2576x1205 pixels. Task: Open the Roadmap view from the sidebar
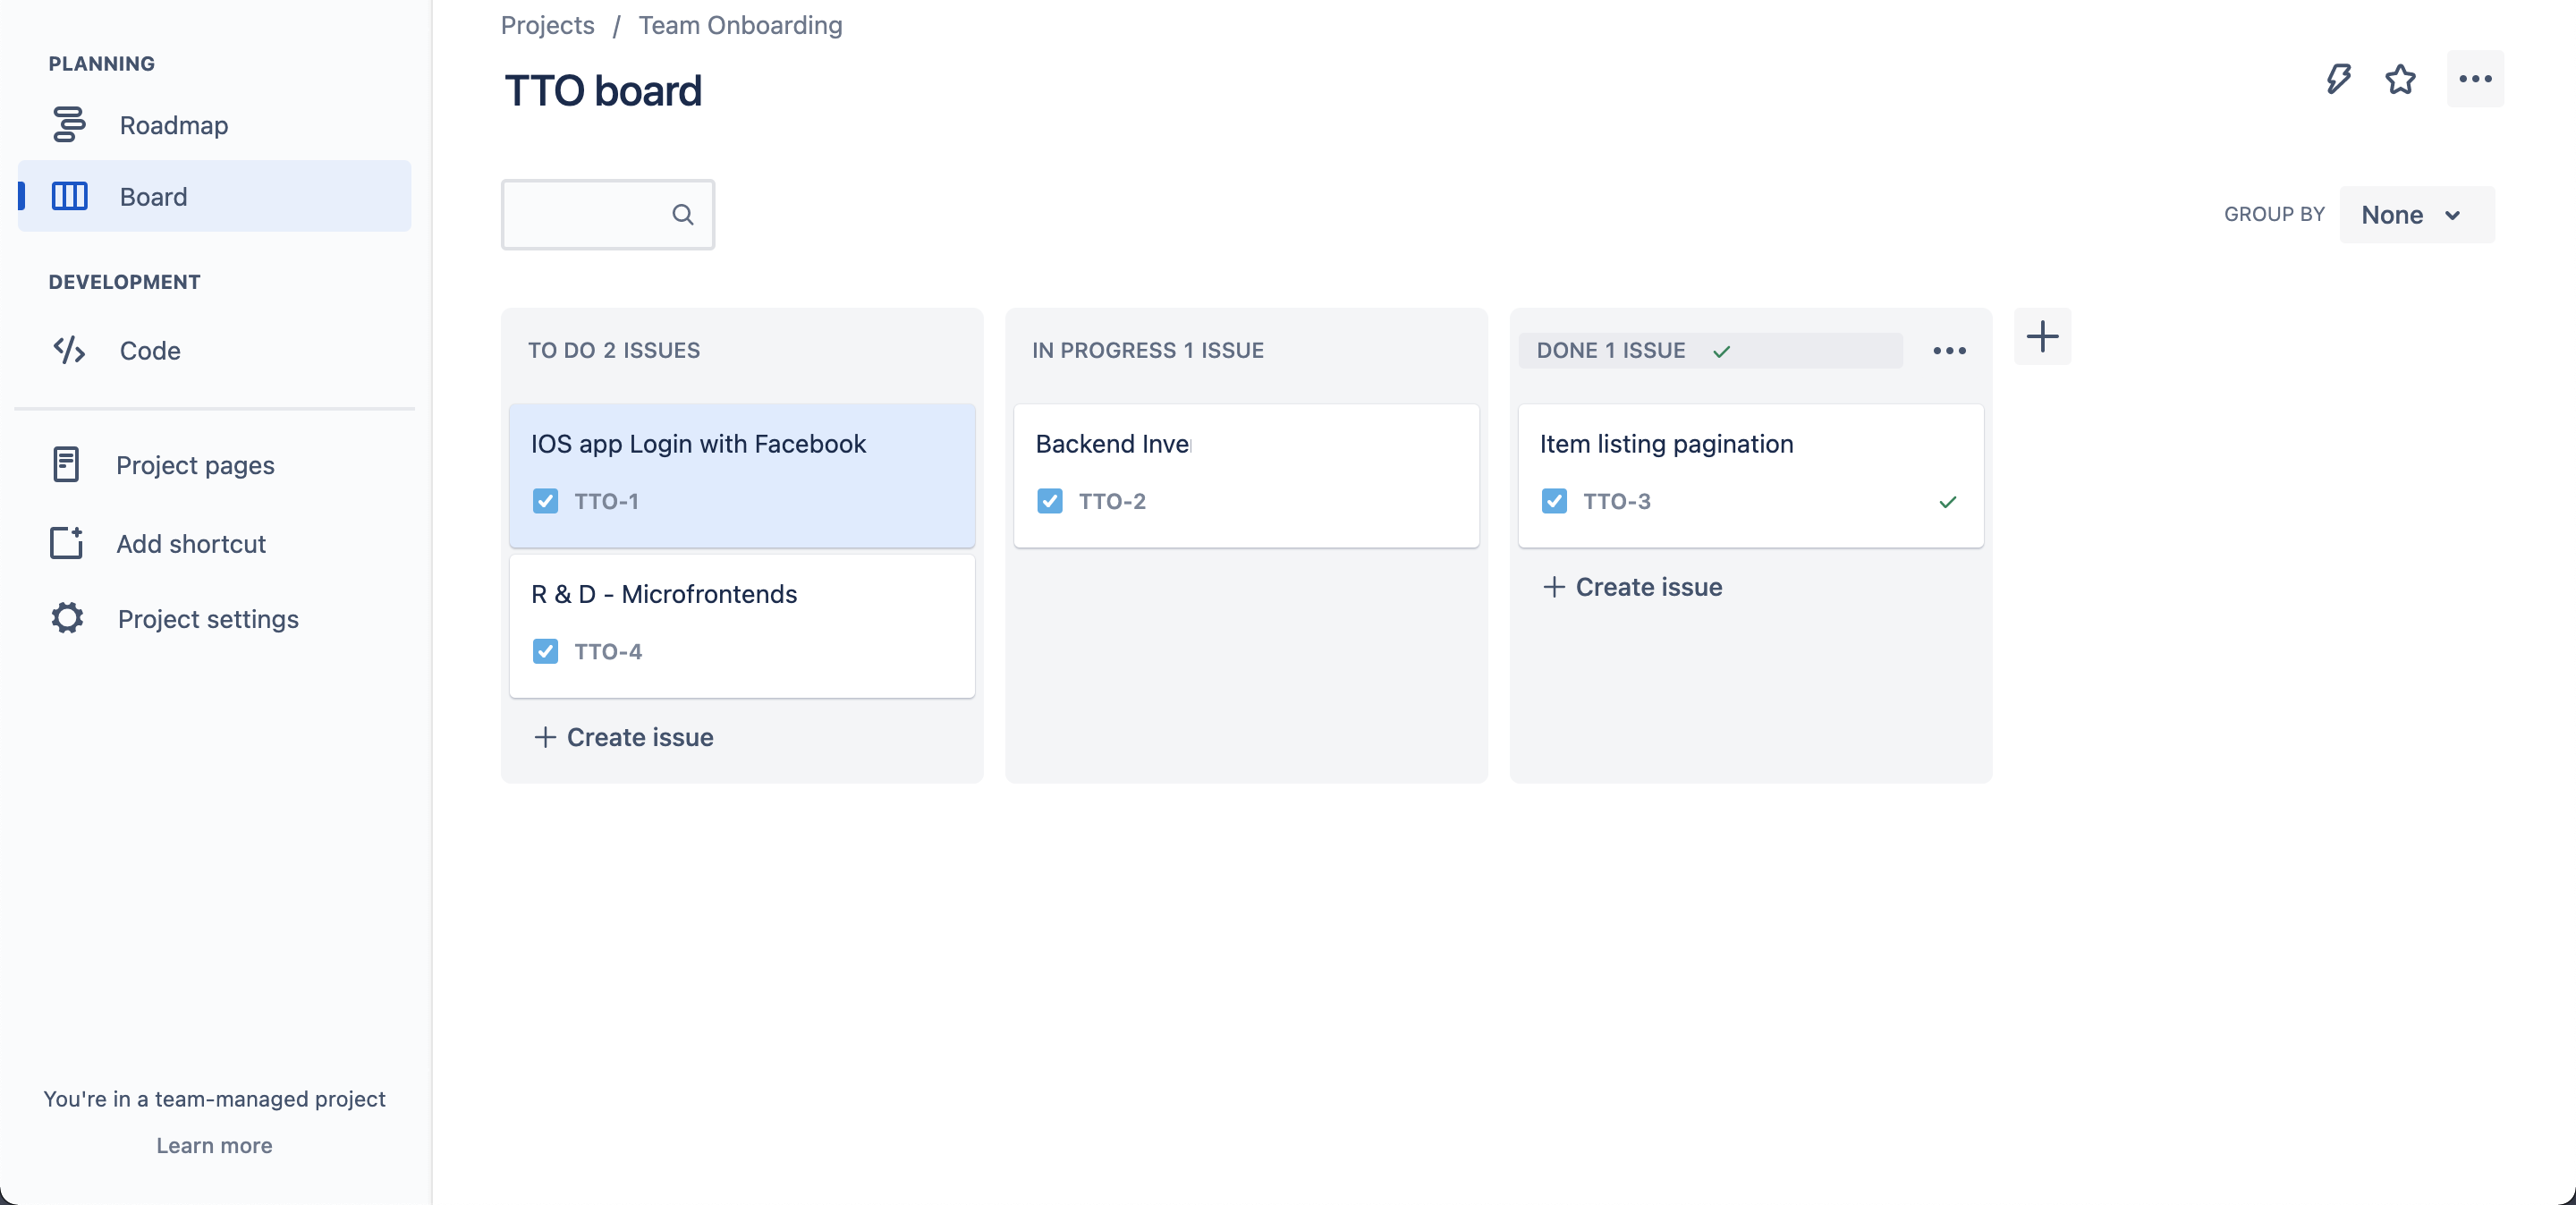pos(174,124)
